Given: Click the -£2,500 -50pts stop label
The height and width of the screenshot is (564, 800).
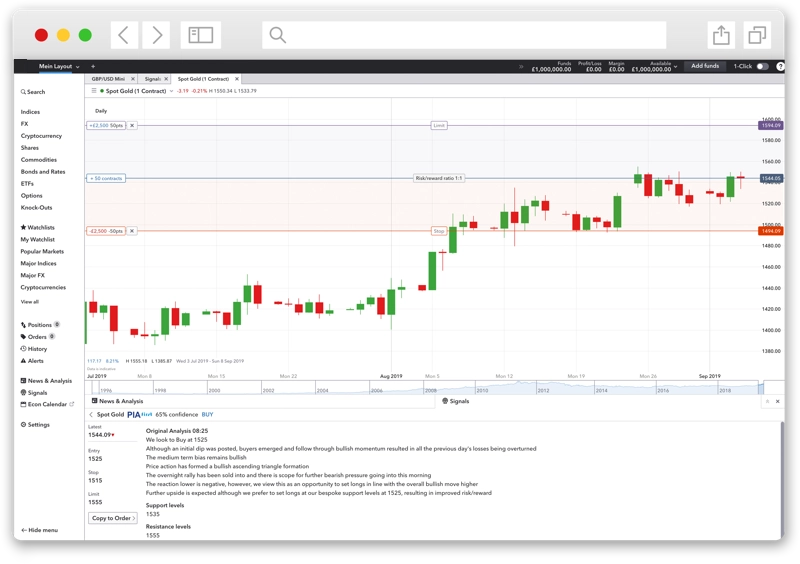Looking at the screenshot, I should [x=106, y=231].
